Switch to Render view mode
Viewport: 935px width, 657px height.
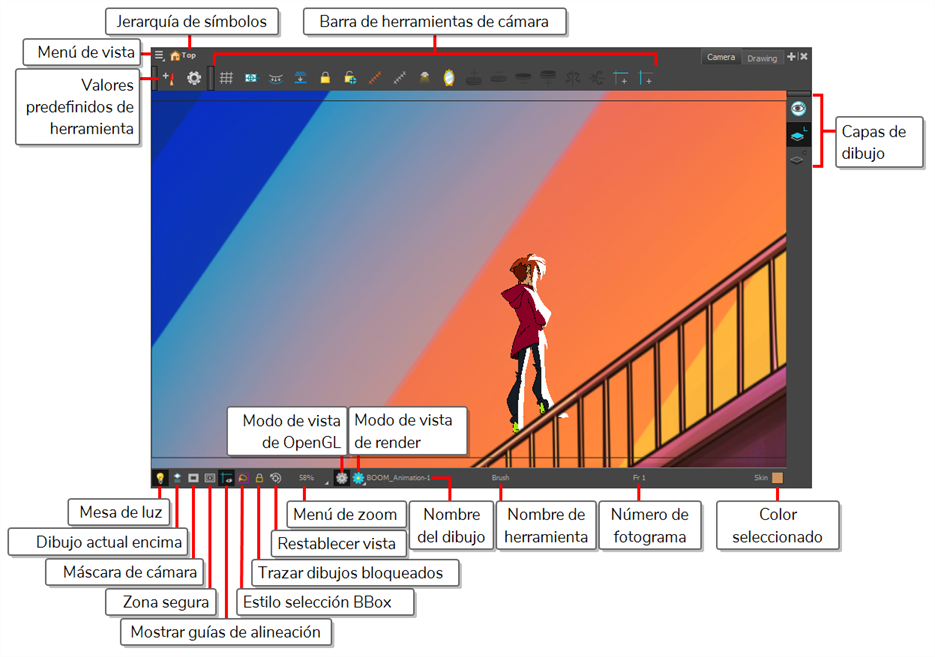pos(358,478)
